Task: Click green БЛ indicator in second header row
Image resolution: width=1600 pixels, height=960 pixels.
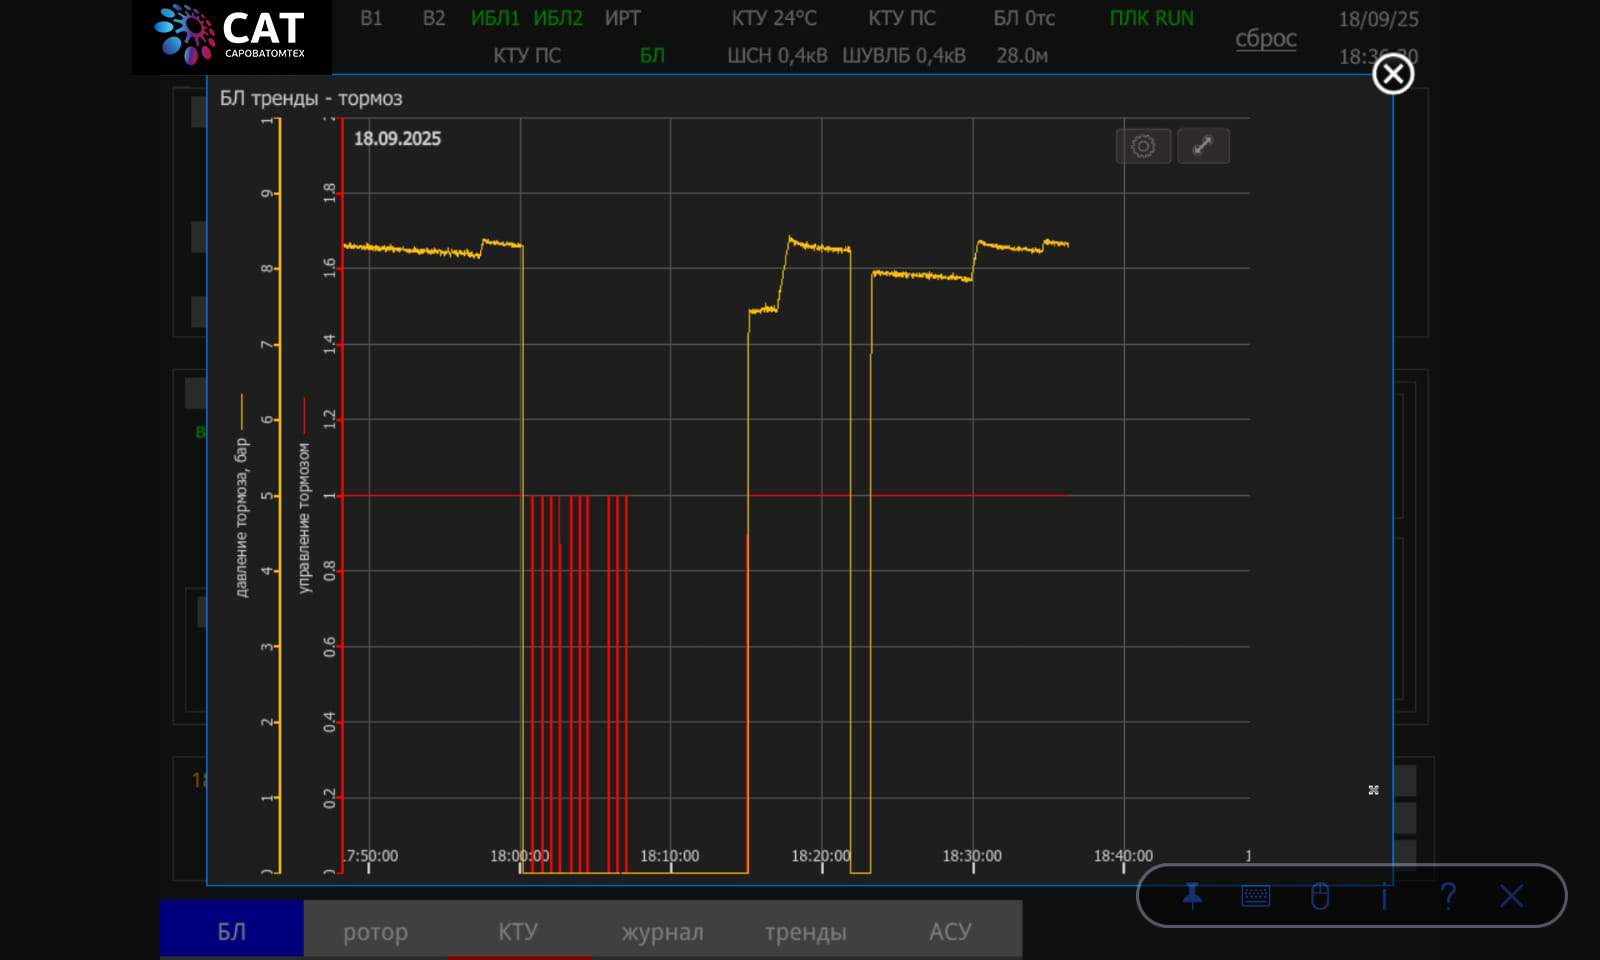Action: (x=652, y=56)
